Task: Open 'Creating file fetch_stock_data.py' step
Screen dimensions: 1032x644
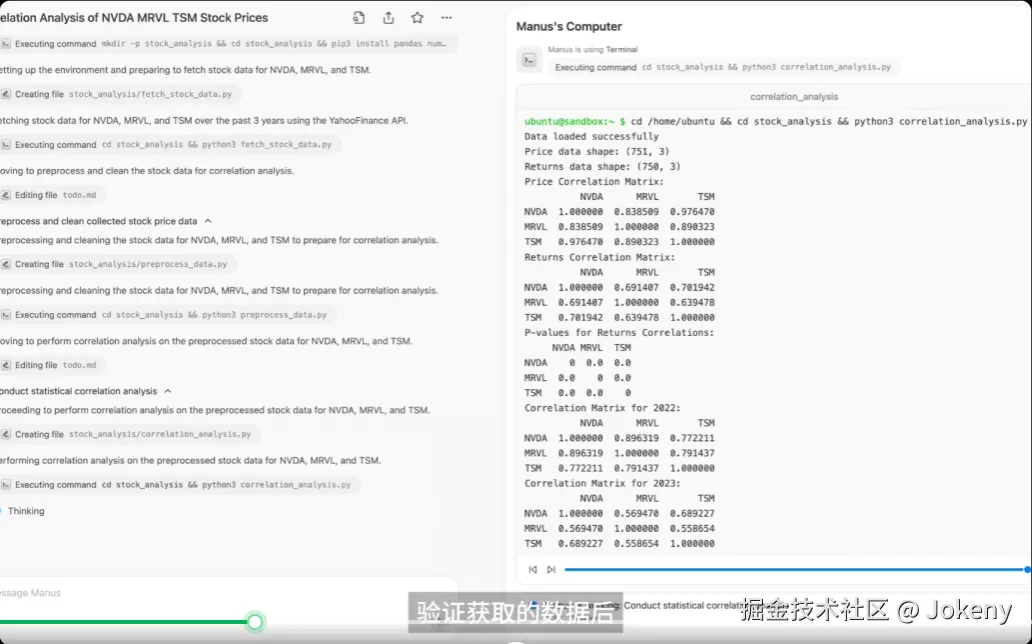Action: pyautogui.click(x=120, y=94)
